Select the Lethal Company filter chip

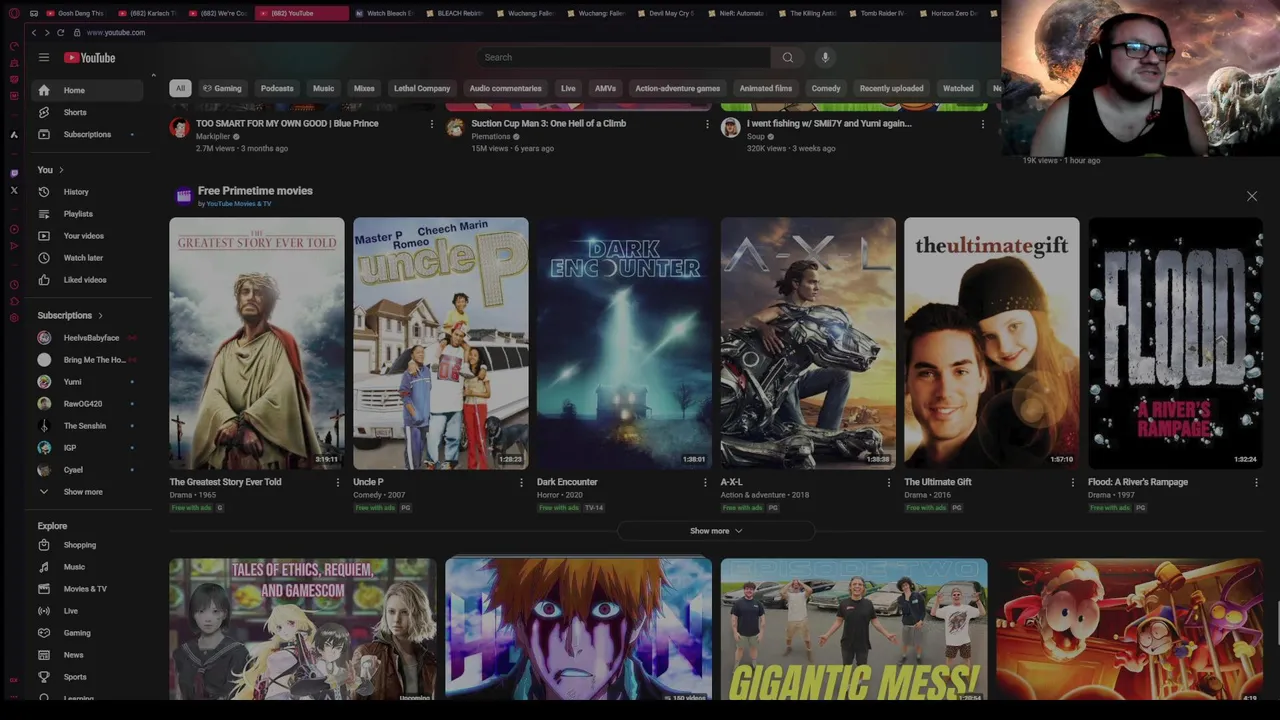(x=422, y=88)
